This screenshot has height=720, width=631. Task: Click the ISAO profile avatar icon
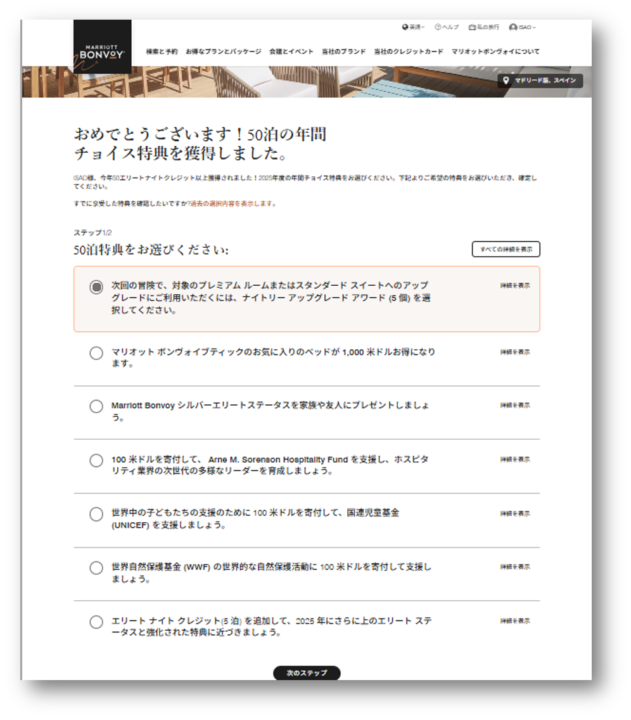513,27
